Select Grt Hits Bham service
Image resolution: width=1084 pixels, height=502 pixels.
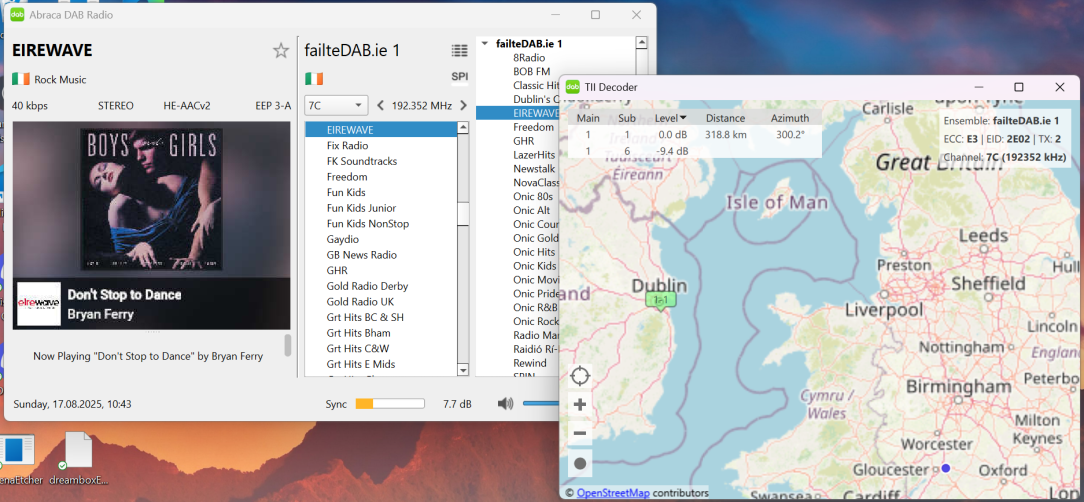[381, 333]
